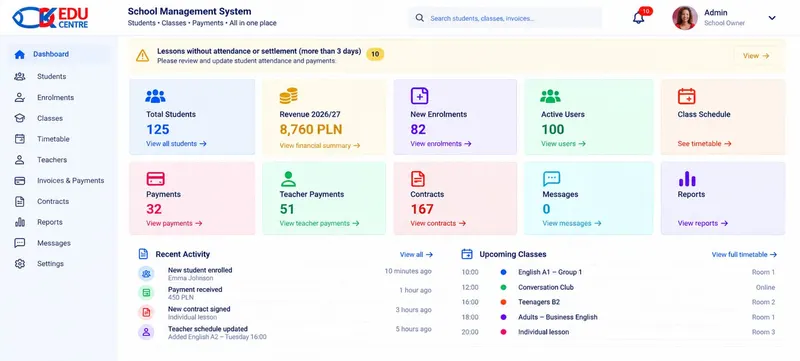
Task: Click the View button on attendance alert
Action: pyautogui.click(x=756, y=56)
